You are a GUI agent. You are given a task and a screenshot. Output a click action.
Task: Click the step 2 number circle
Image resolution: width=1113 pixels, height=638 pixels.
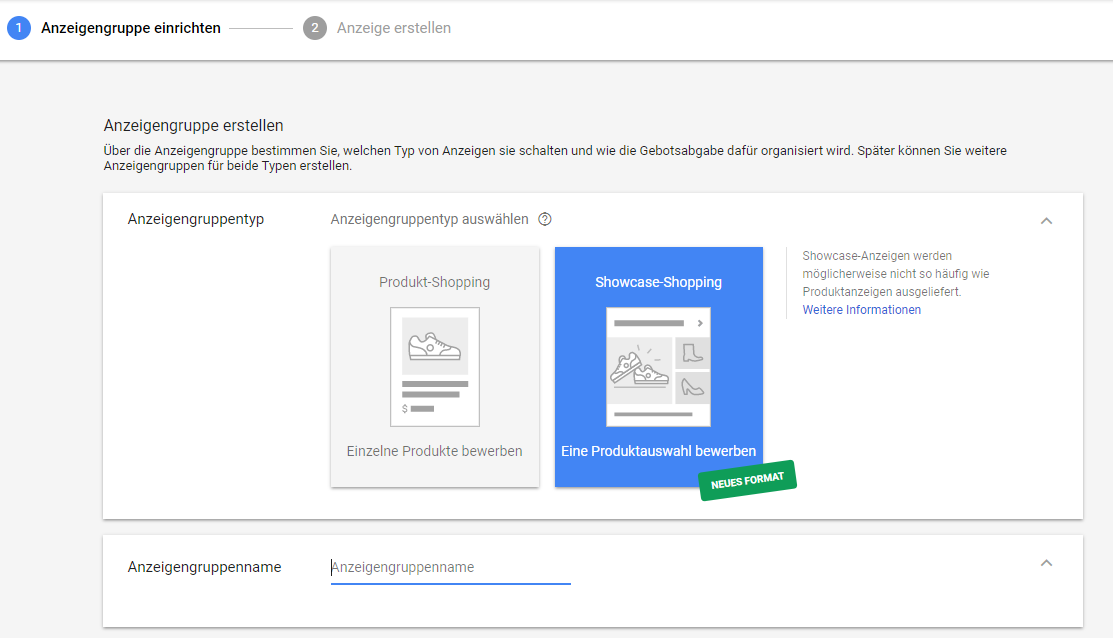(315, 28)
